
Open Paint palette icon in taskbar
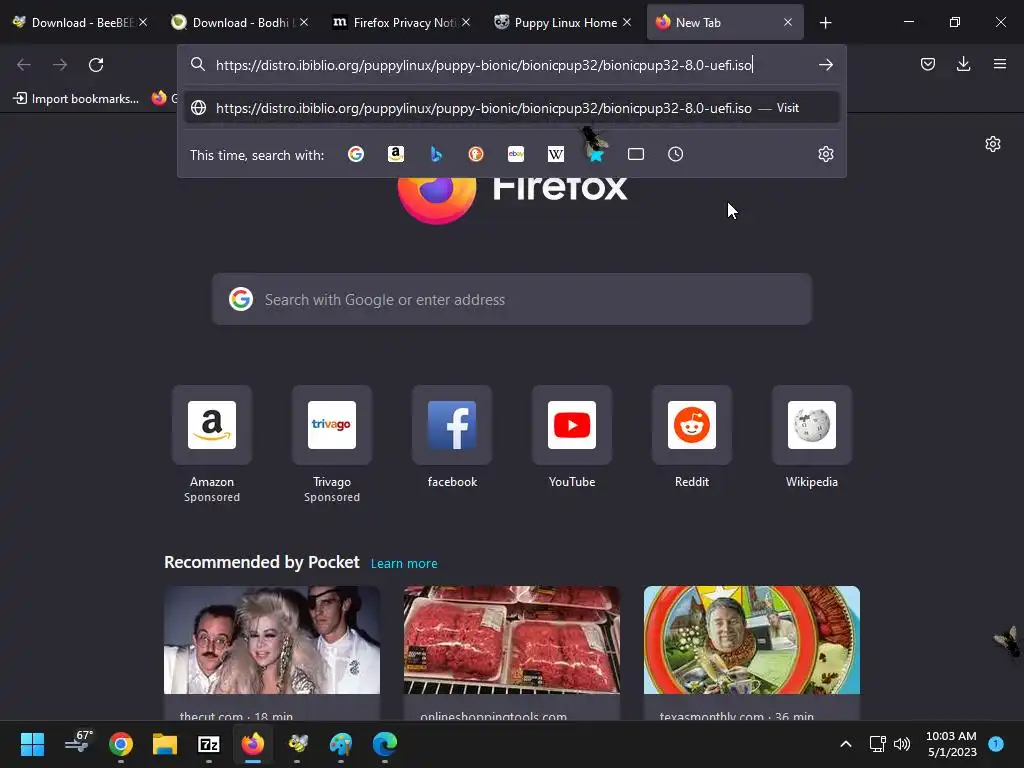341,744
